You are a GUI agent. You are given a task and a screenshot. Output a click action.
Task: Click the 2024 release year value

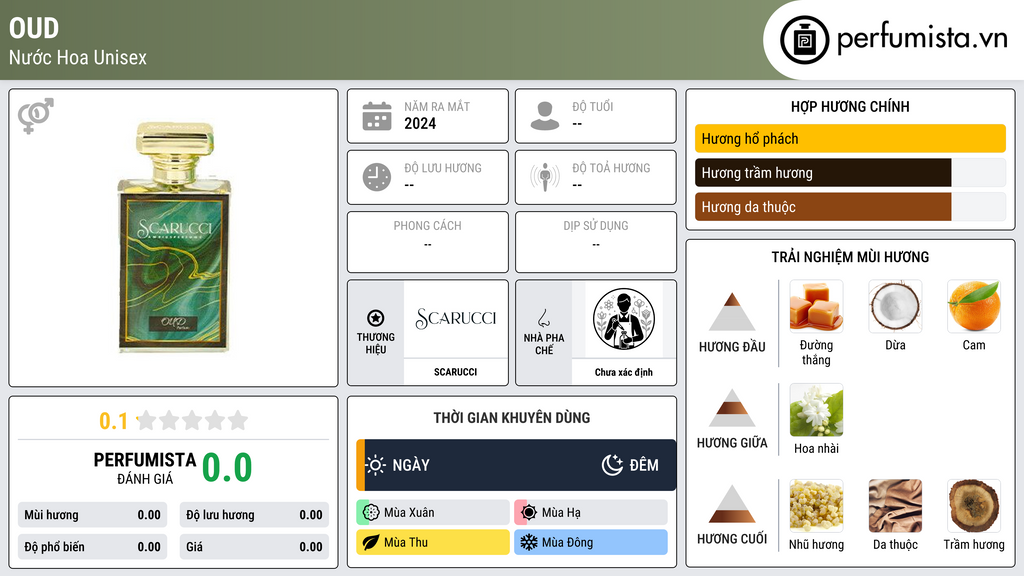point(420,124)
